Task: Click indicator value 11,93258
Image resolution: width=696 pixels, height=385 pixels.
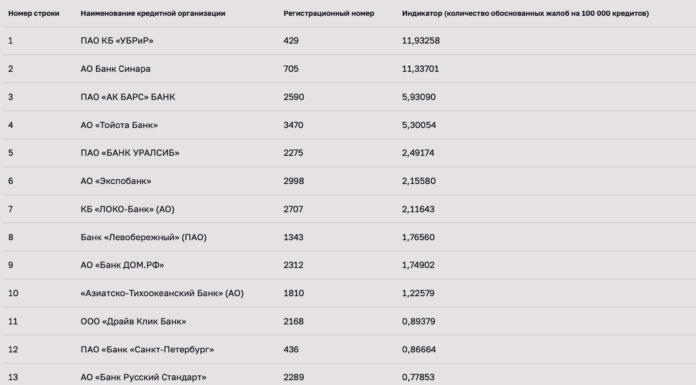Action: point(421,41)
